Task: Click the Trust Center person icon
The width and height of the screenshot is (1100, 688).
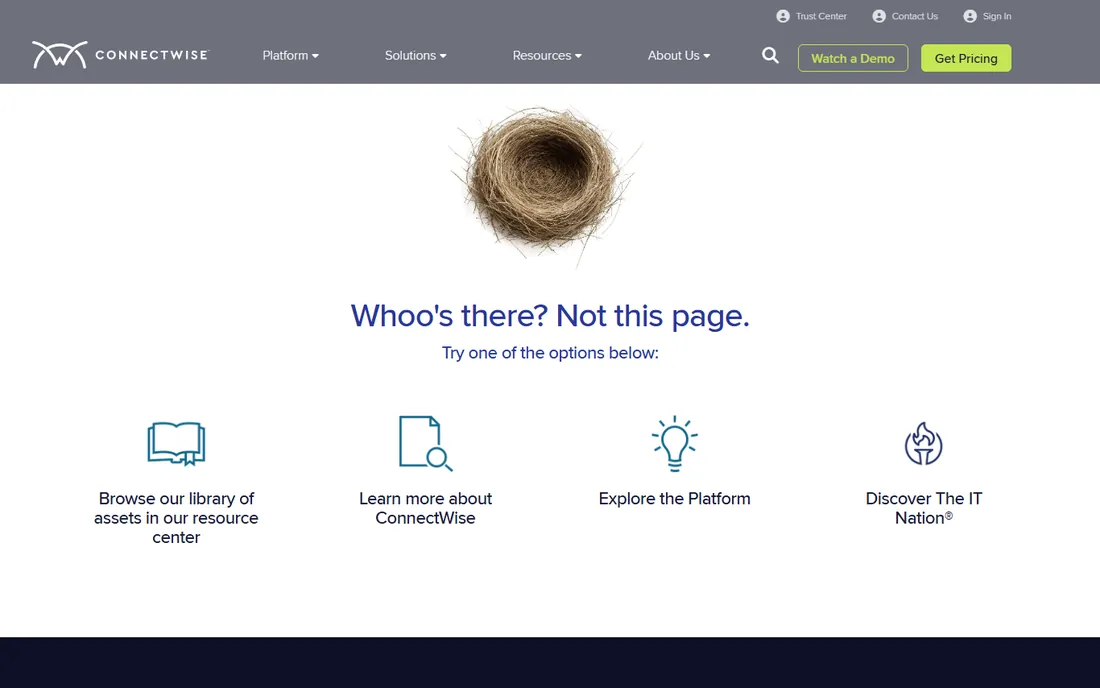Action: point(783,16)
